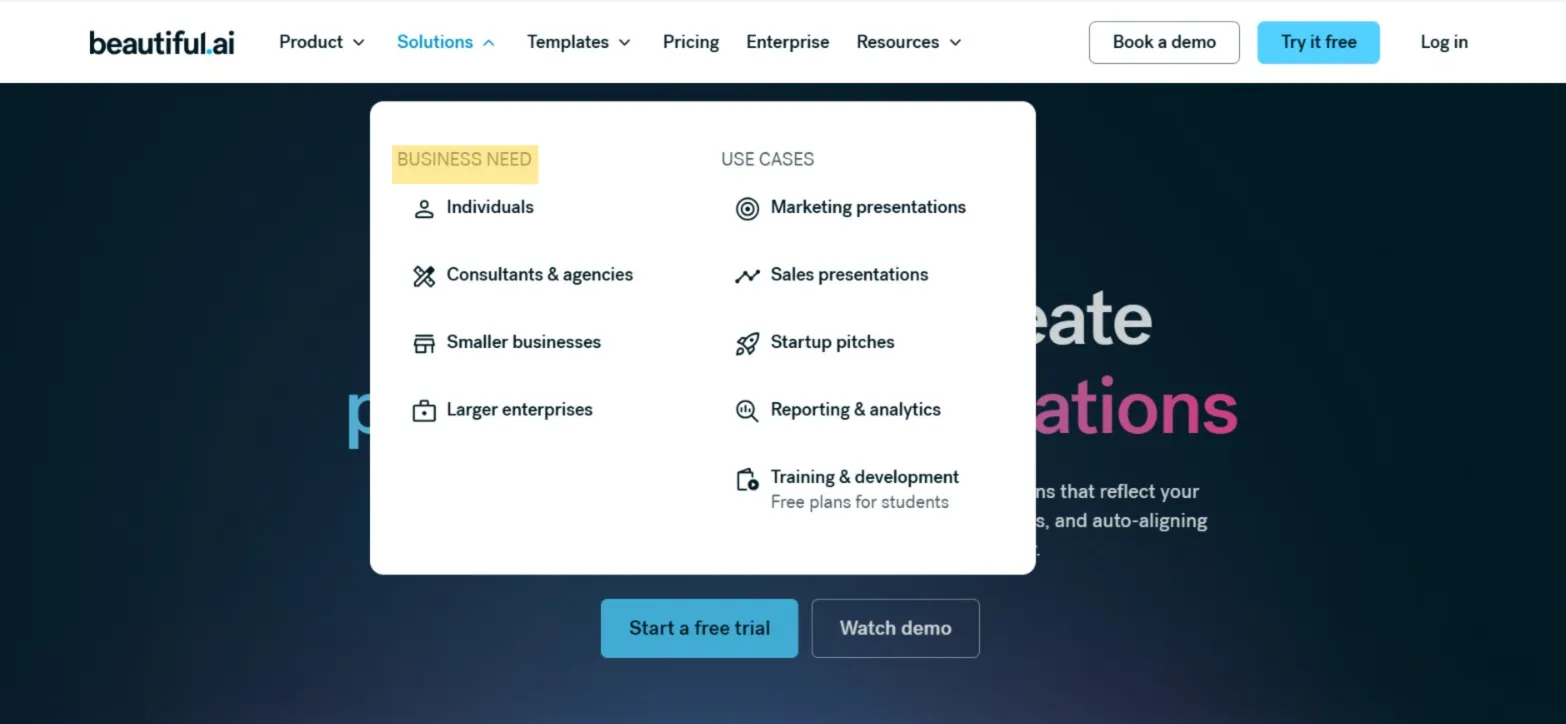Screen dimensions: 1566x724
Task: Click the clipboard icon beside Training & development
Action: click(747, 480)
